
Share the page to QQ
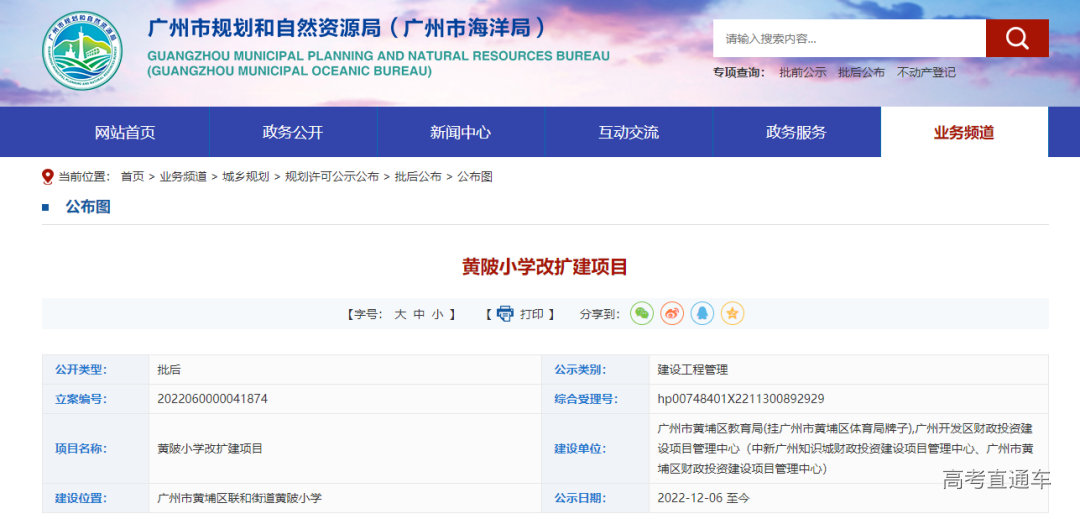coord(702,314)
